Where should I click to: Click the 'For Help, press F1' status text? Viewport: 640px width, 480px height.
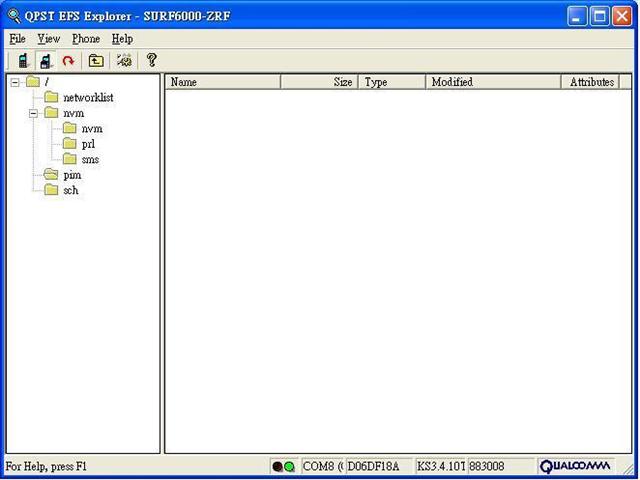click(46, 466)
